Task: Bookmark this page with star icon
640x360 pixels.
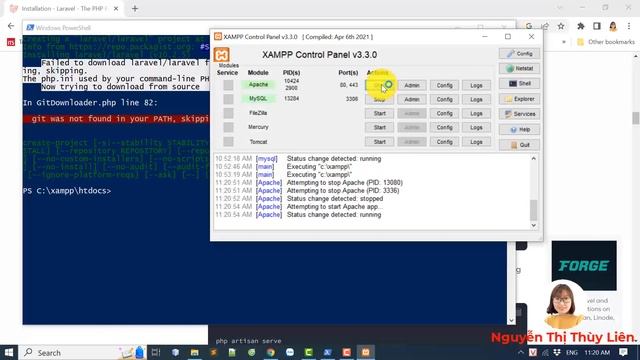Action: coord(561,26)
